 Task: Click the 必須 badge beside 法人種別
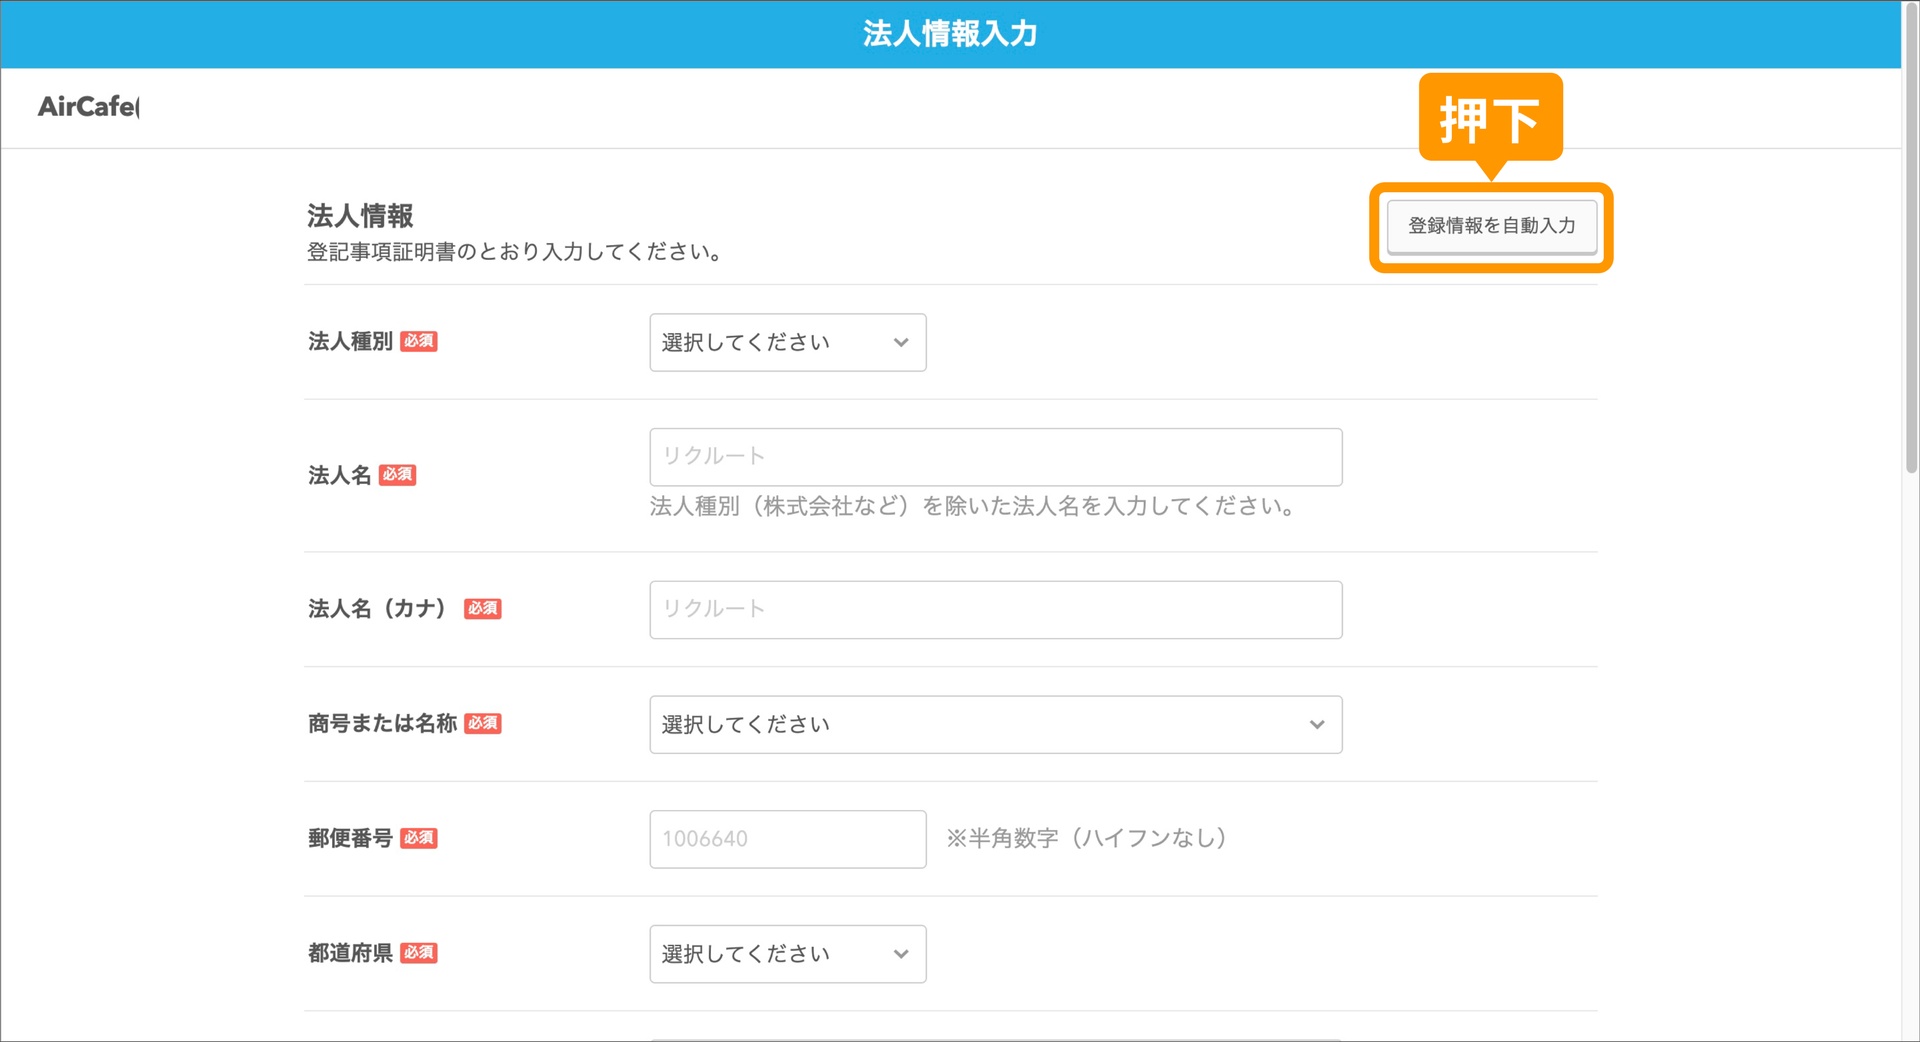point(419,341)
